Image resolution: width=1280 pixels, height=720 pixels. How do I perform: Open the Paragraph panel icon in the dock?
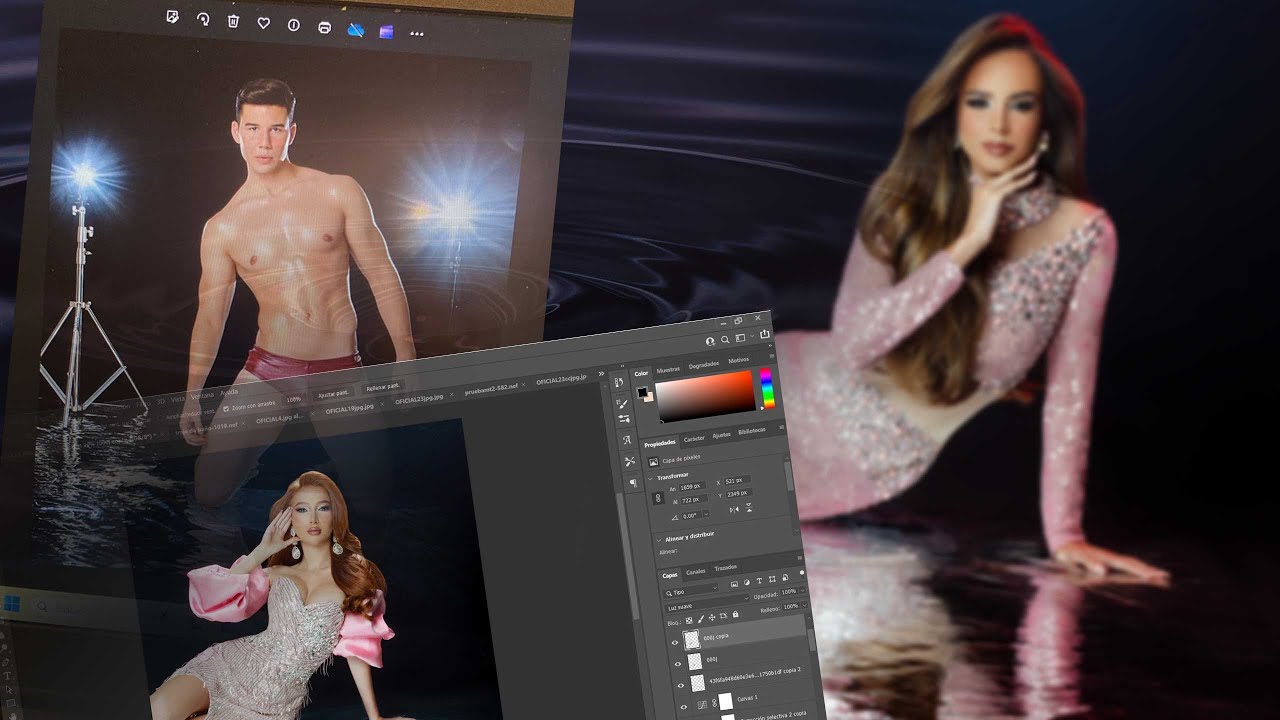(x=634, y=483)
